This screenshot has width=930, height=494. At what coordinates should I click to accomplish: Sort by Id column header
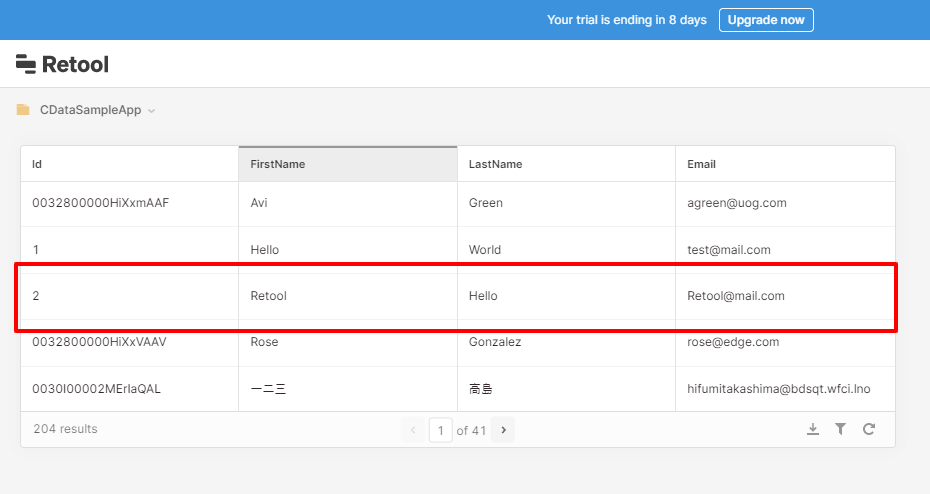tap(129, 164)
